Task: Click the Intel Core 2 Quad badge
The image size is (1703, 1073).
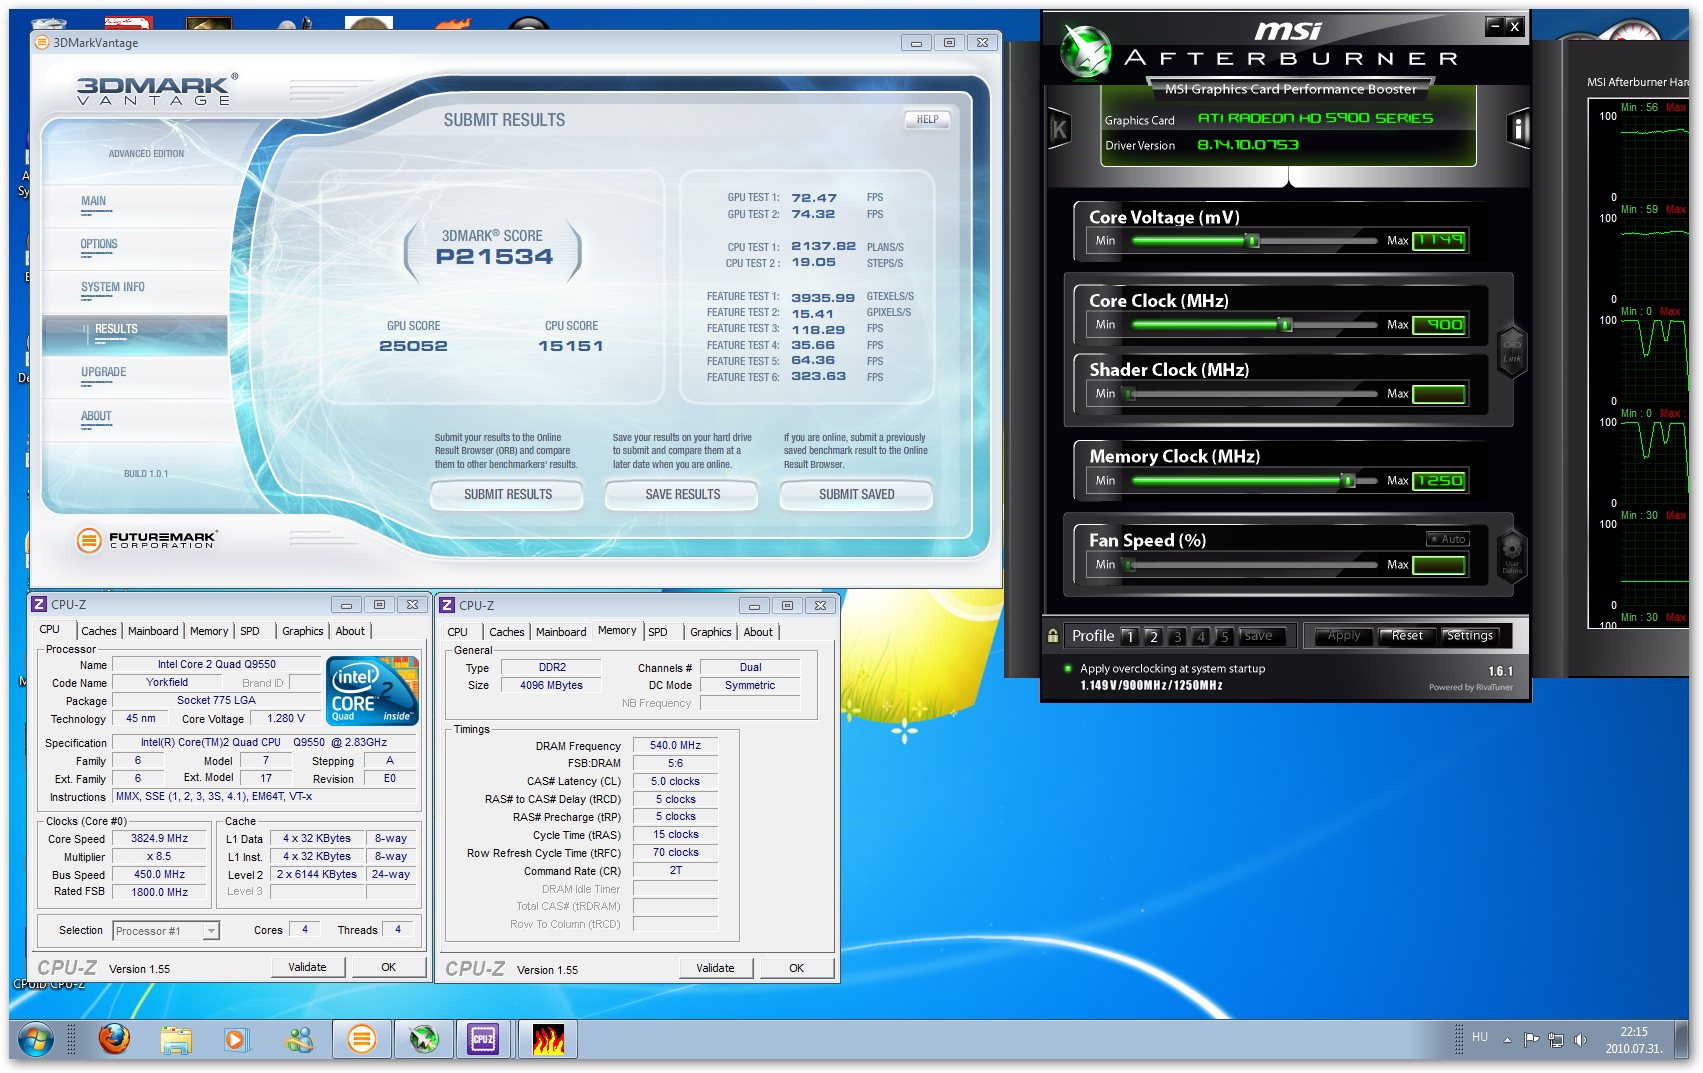Action: [372, 690]
